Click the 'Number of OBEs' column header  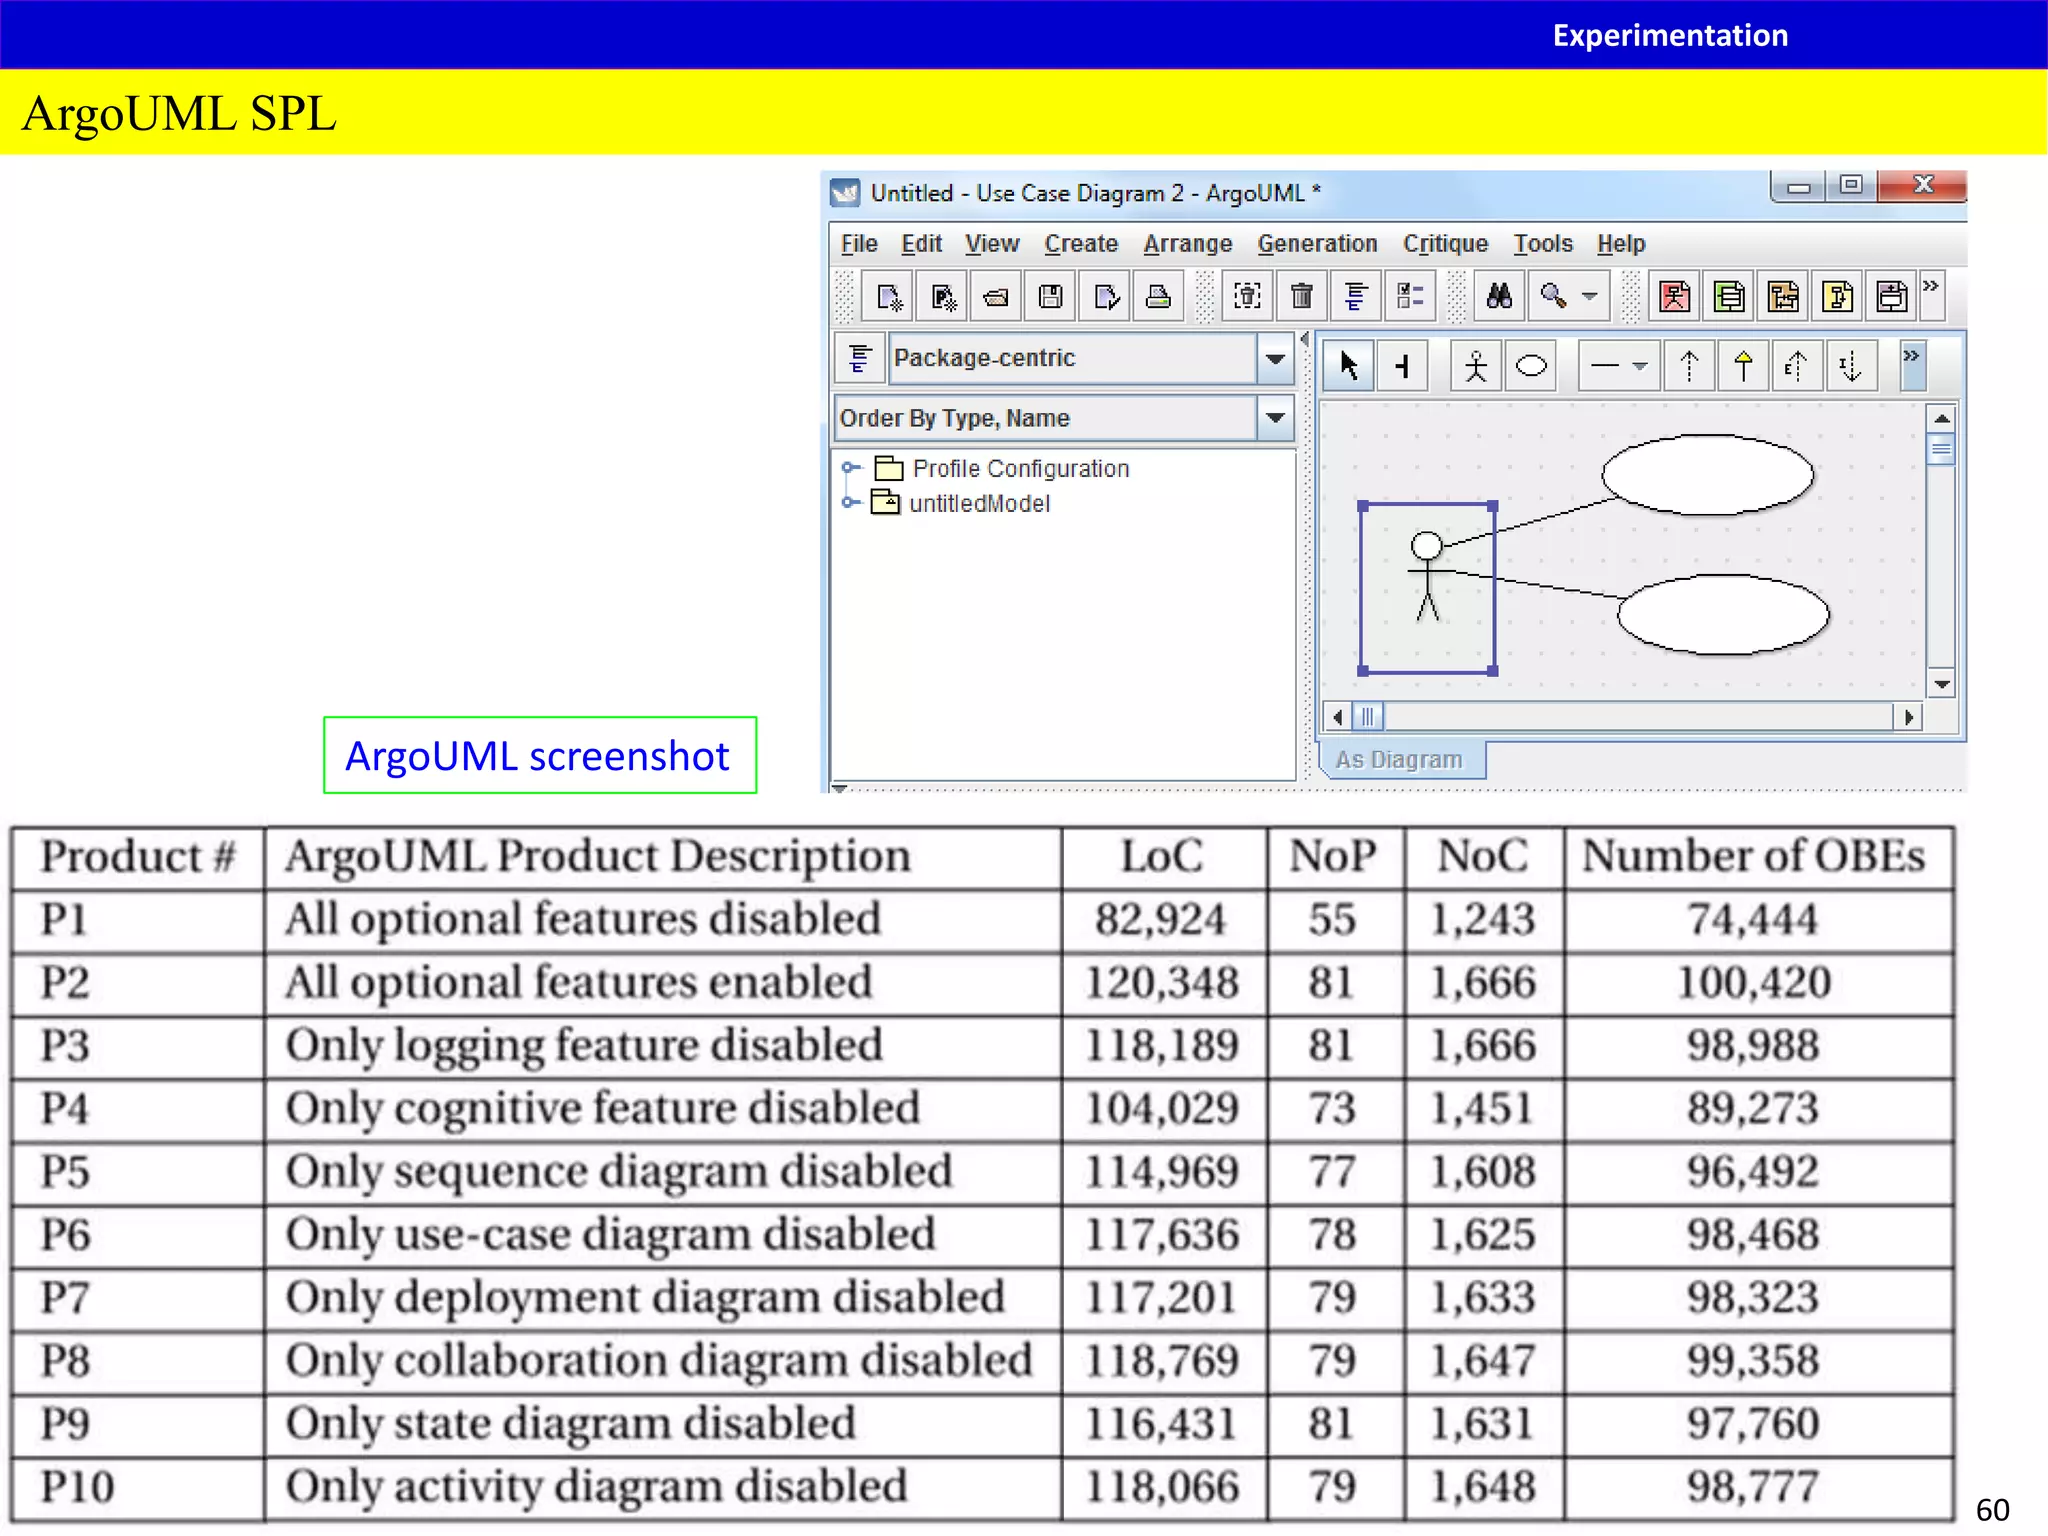tap(1753, 857)
